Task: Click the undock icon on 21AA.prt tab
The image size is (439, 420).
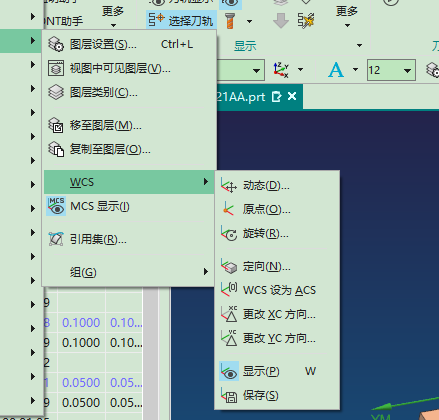Action: [x=276, y=97]
